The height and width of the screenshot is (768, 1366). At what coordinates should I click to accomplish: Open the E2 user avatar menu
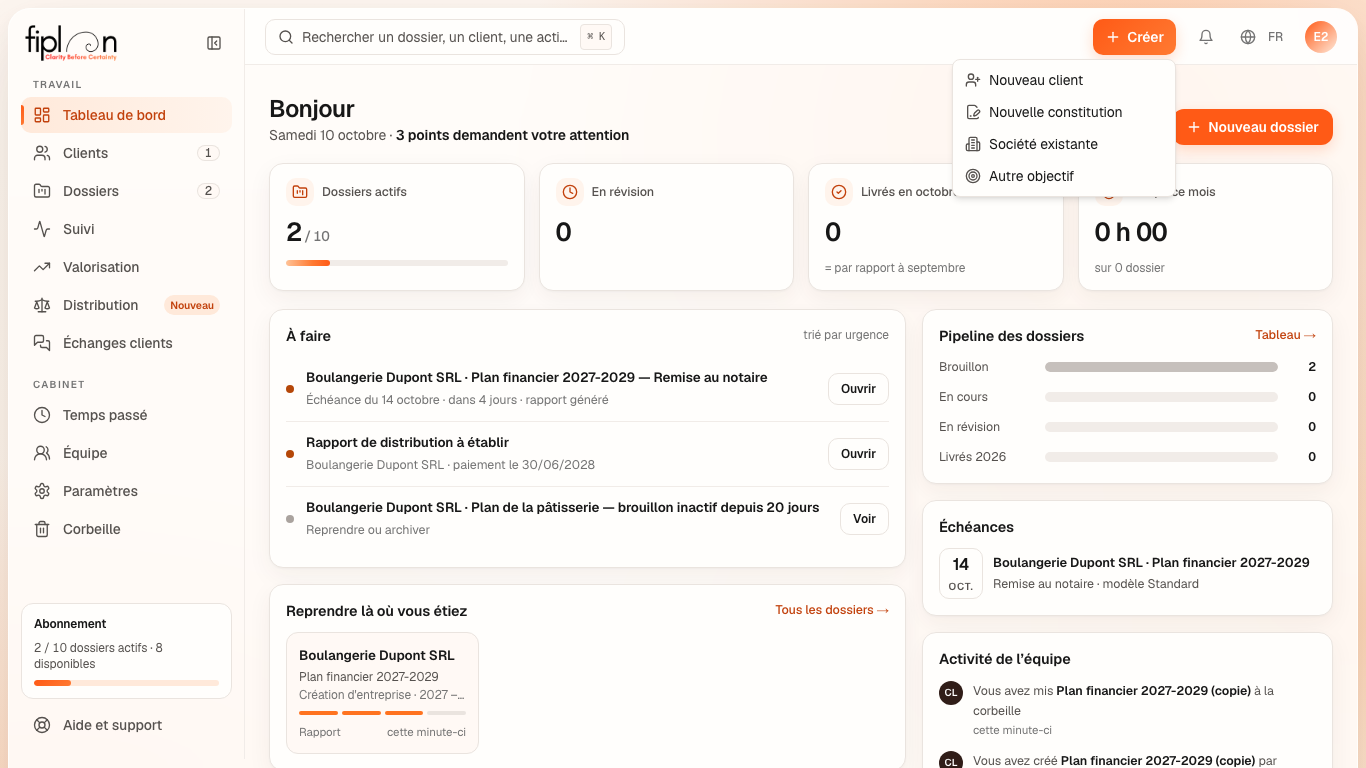1321,37
